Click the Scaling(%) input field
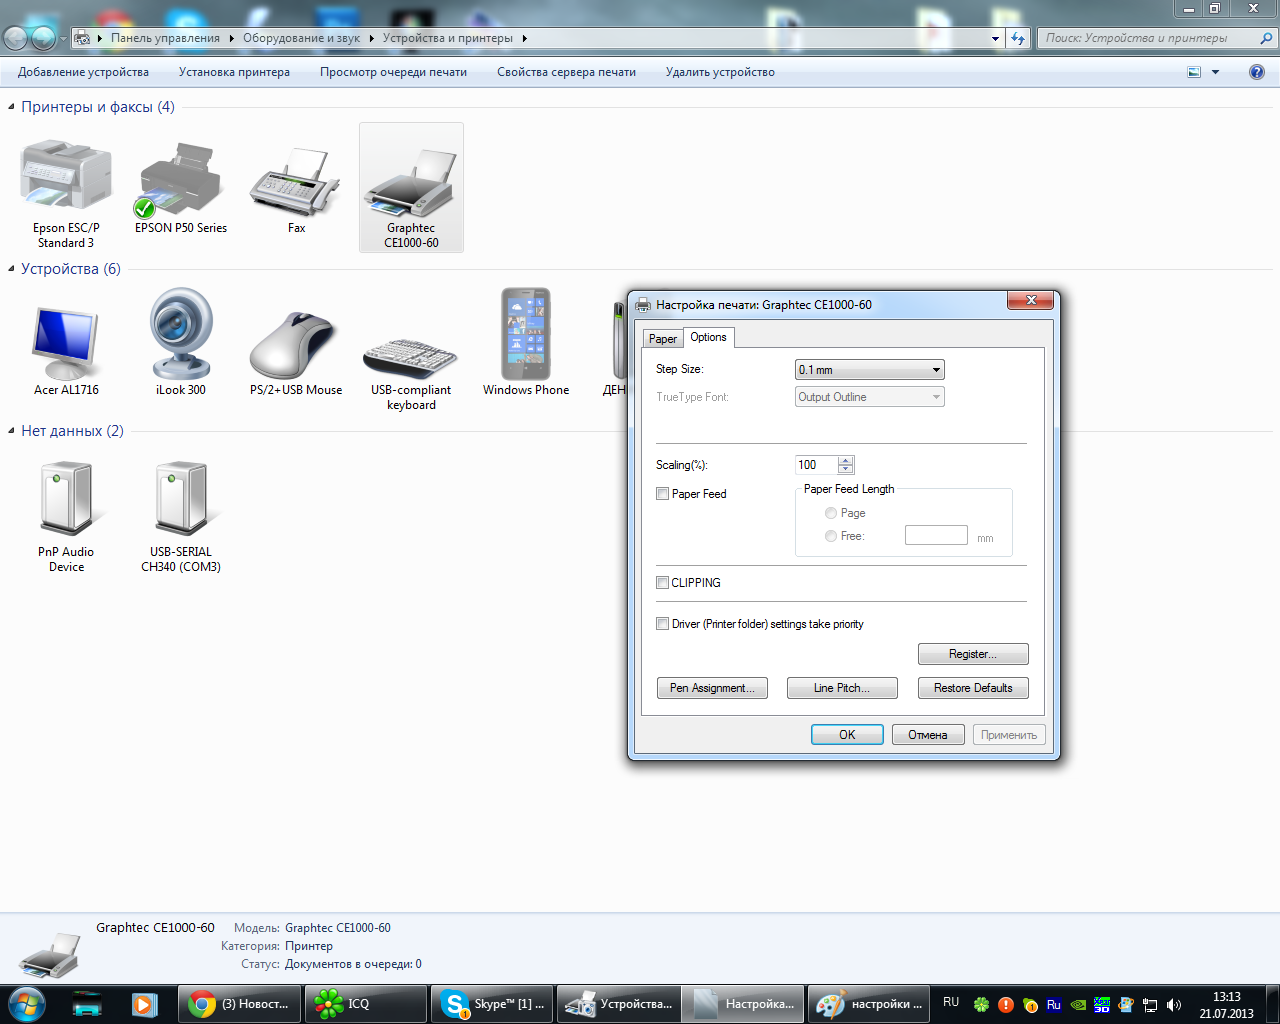The image size is (1280, 1024). click(817, 465)
